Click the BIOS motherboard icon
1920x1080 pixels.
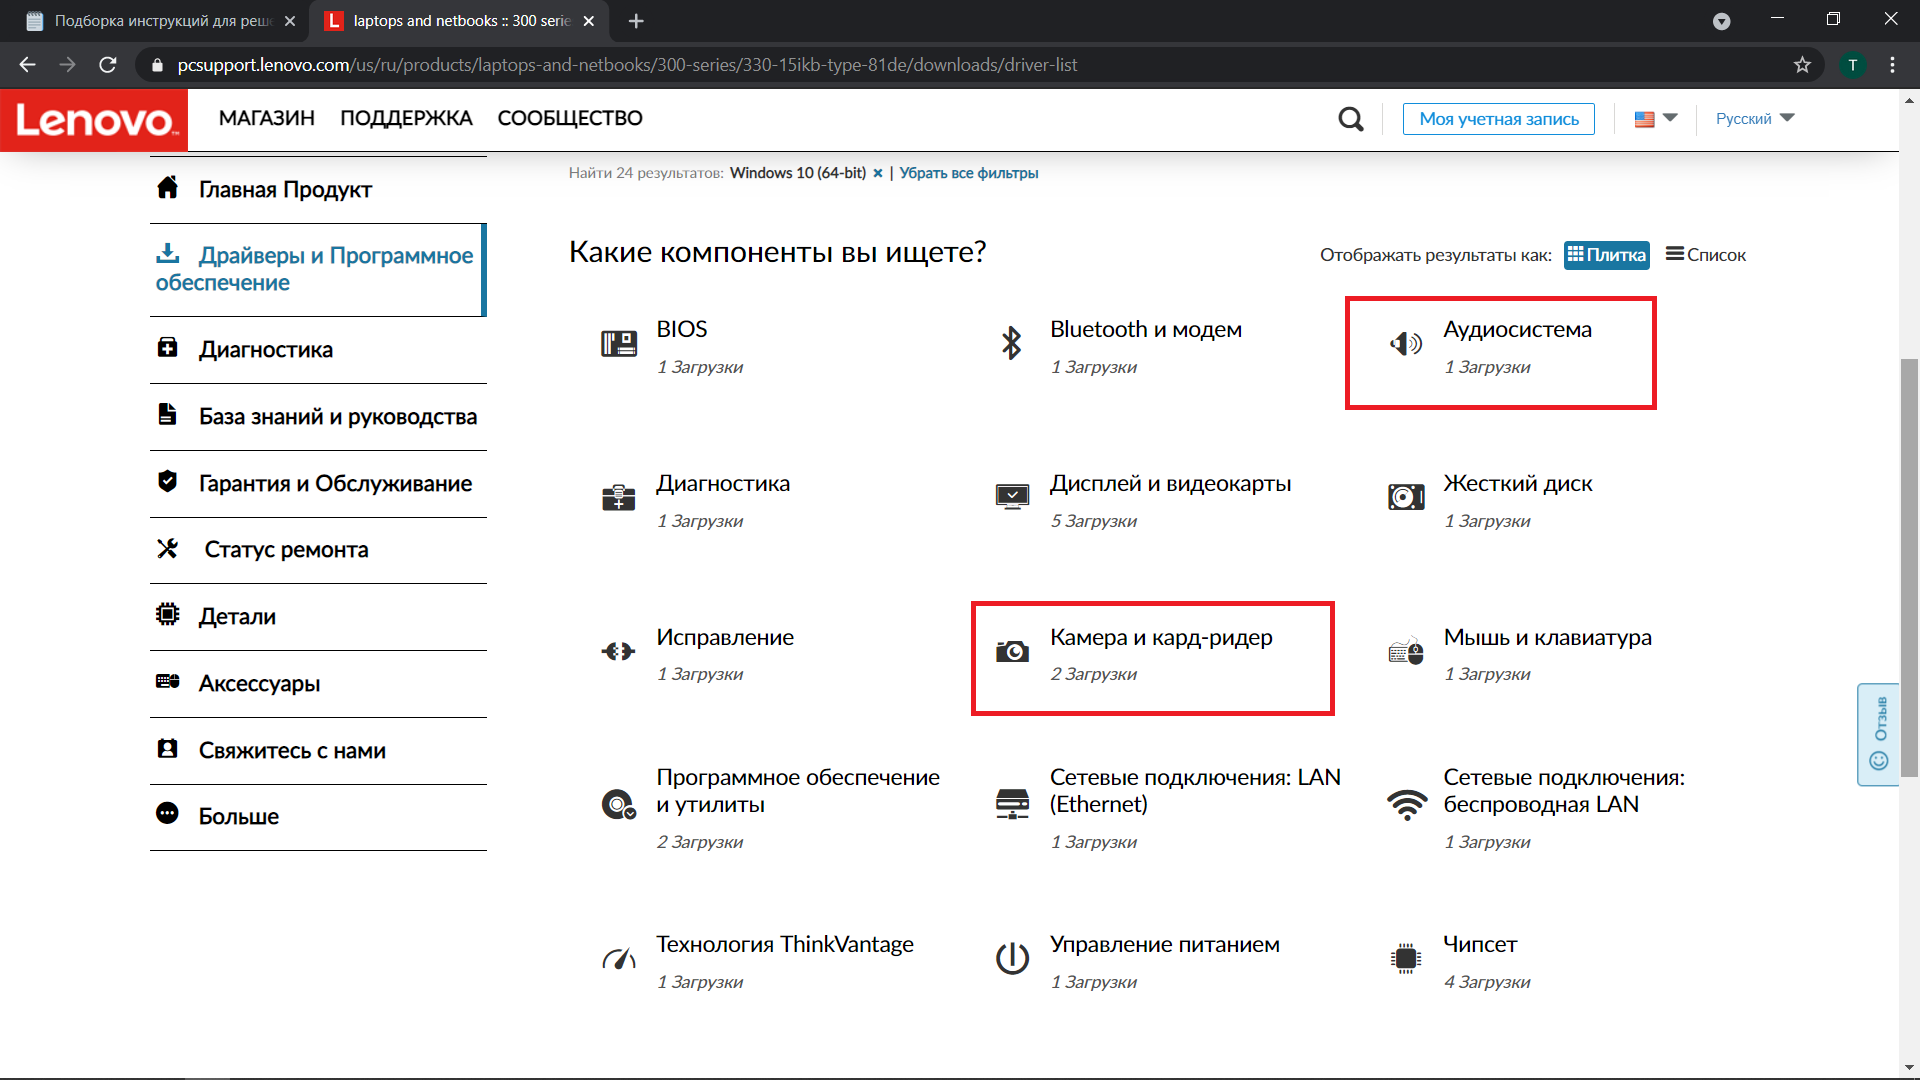coord(619,344)
